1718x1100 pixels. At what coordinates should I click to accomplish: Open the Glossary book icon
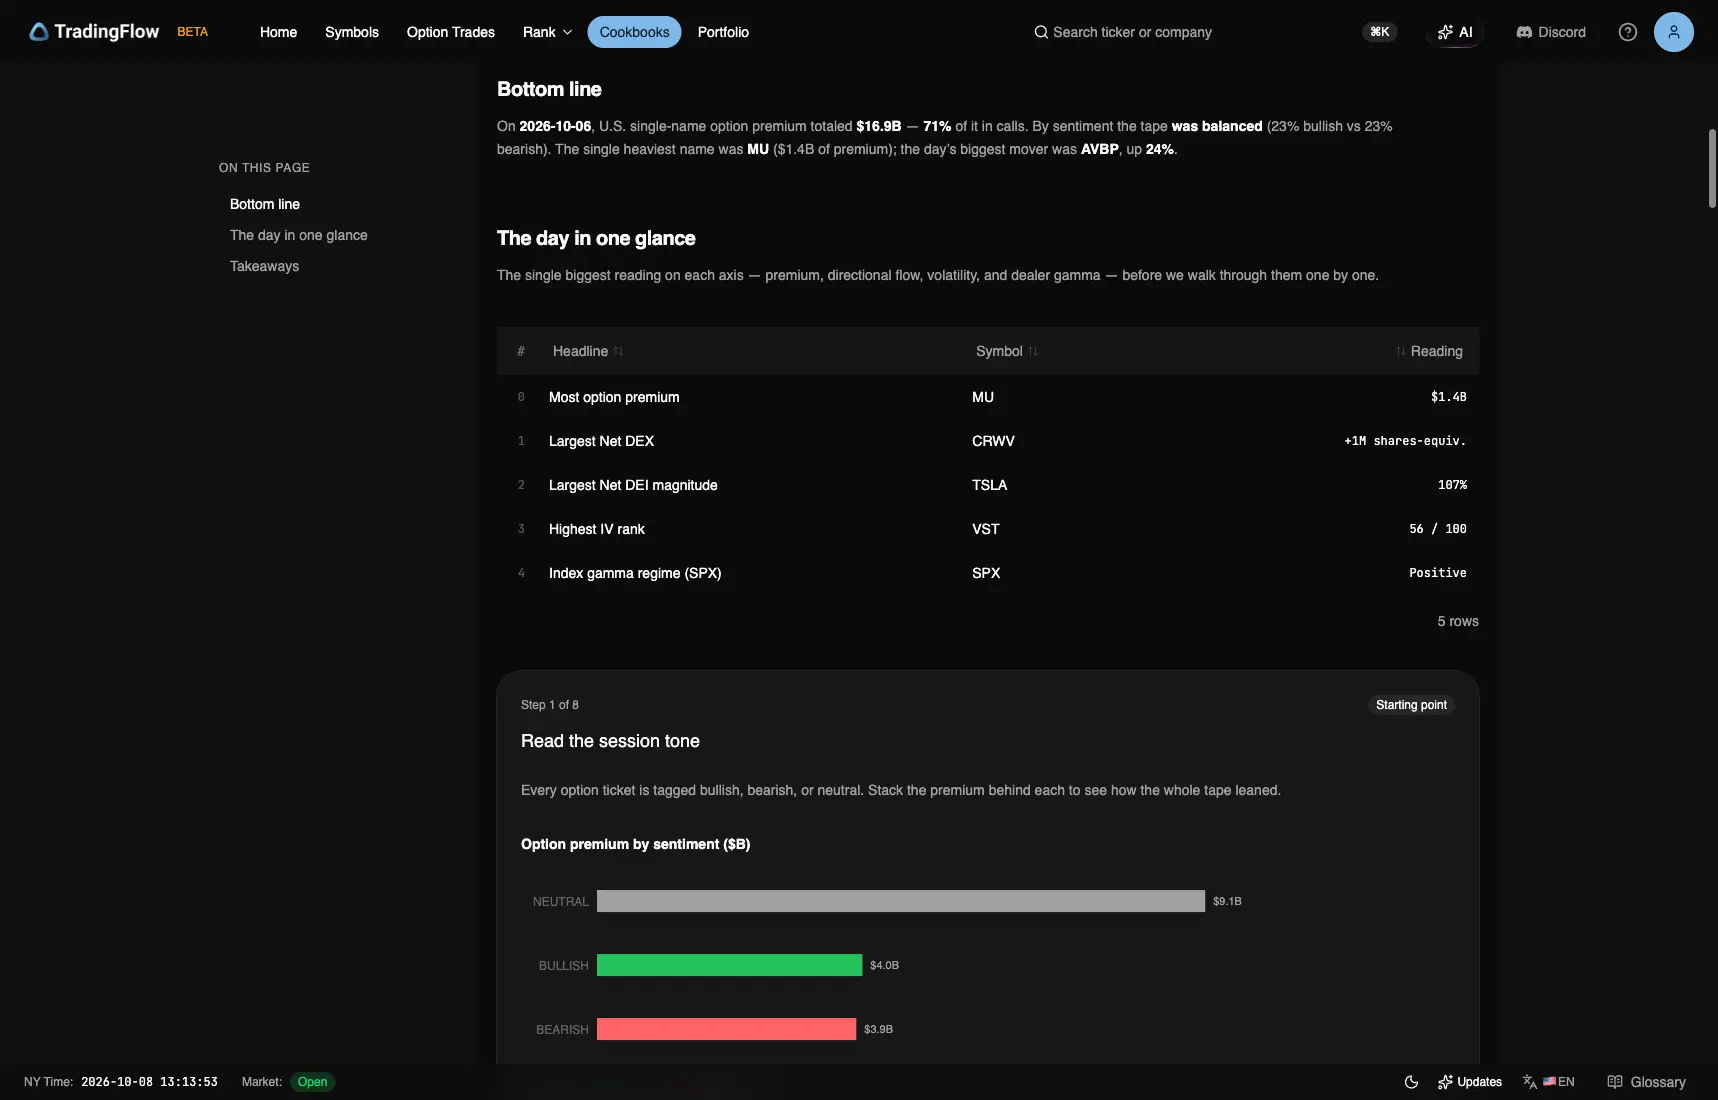(x=1614, y=1082)
